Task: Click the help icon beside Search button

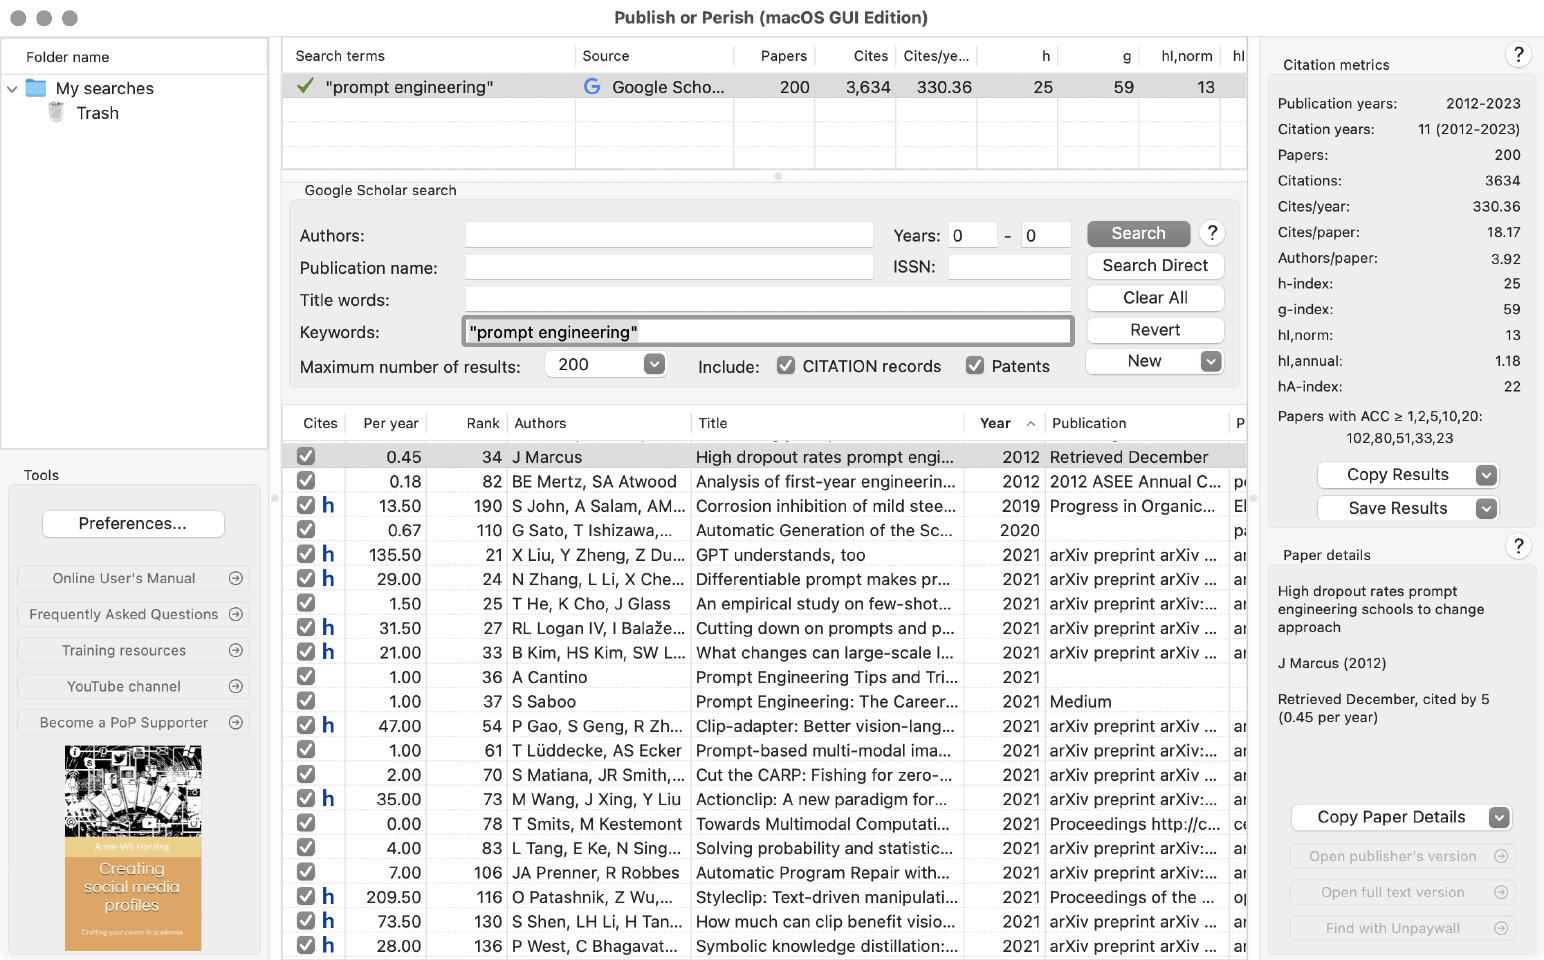Action: [x=1212, y=233]
